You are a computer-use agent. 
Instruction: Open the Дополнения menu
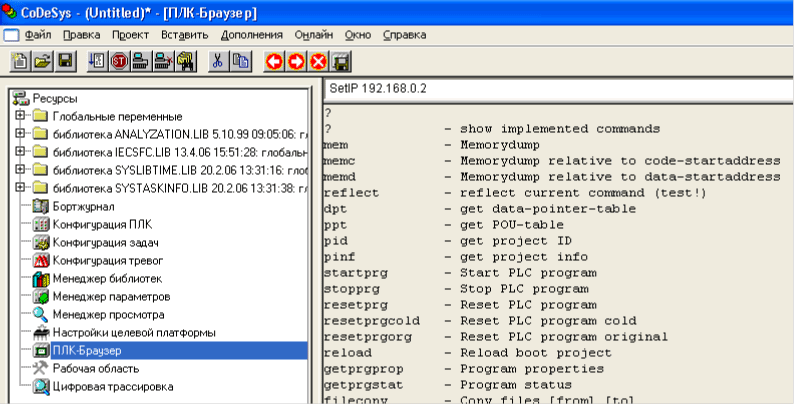252,35
